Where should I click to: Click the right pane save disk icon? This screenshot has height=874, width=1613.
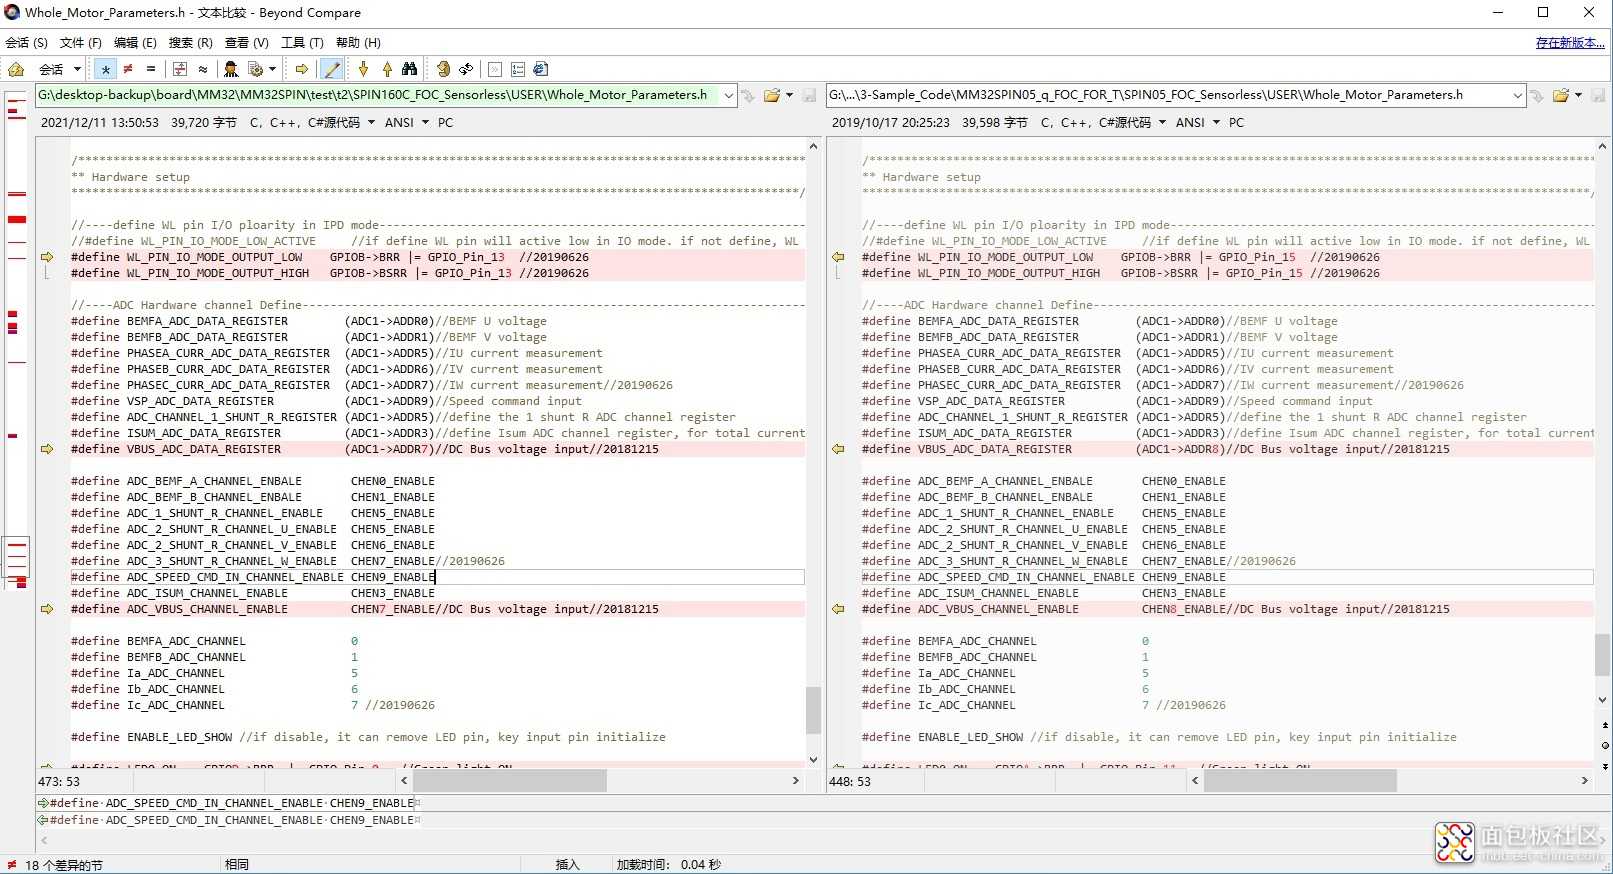(1598, 96)
